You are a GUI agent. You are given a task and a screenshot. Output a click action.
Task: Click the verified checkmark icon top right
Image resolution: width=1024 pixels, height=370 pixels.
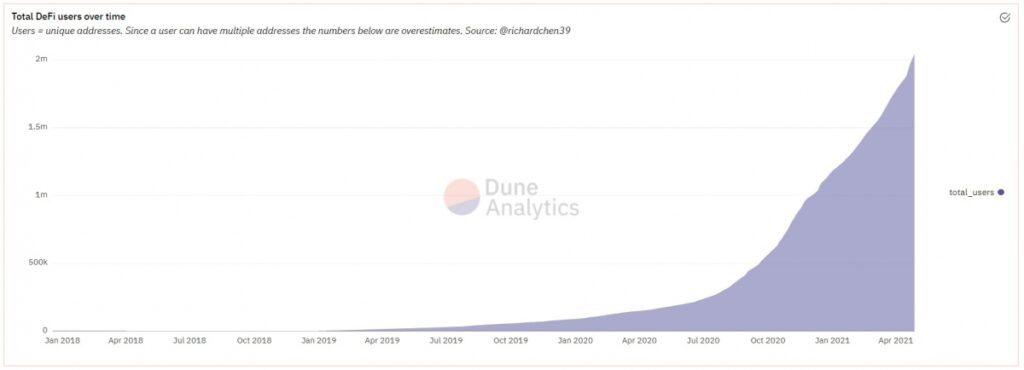[x=1005, y=18]
